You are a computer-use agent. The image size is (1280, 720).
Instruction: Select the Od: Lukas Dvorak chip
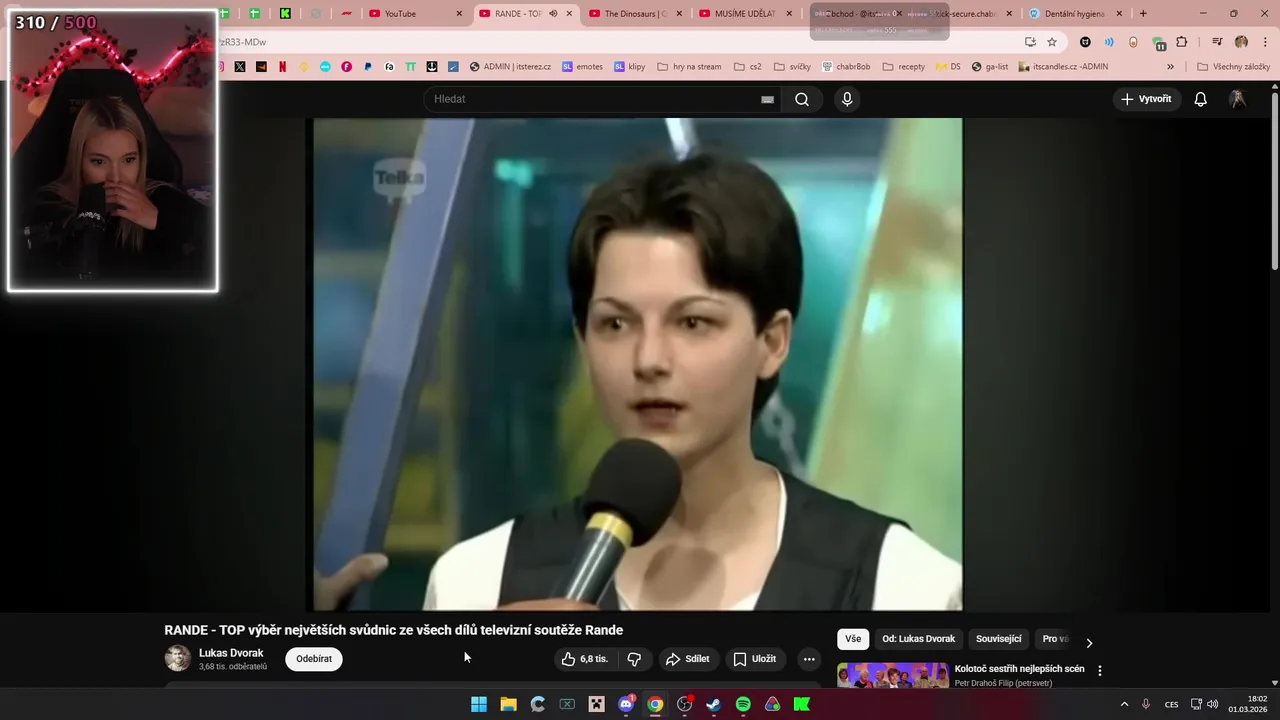918,639
